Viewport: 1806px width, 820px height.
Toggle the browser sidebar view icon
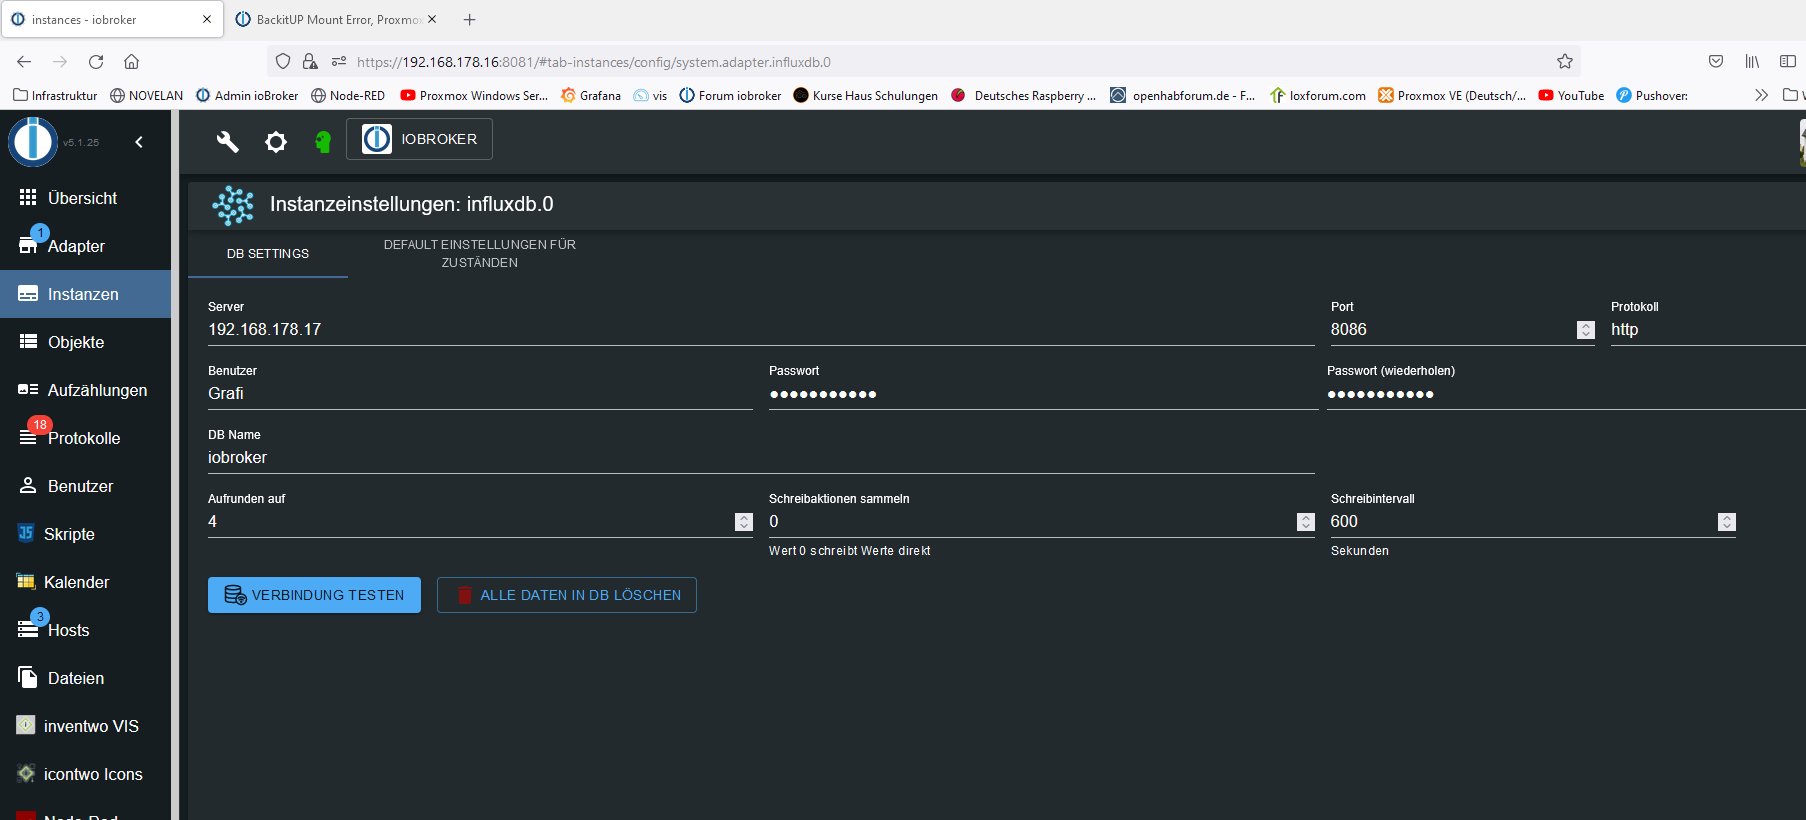click(1788, 62)
